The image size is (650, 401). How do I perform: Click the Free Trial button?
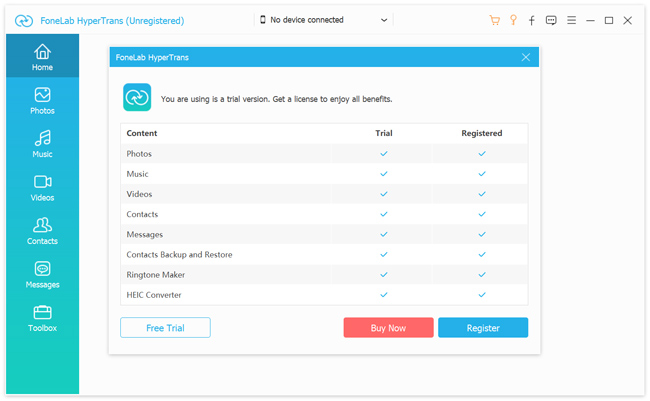(x=165, y=328)
